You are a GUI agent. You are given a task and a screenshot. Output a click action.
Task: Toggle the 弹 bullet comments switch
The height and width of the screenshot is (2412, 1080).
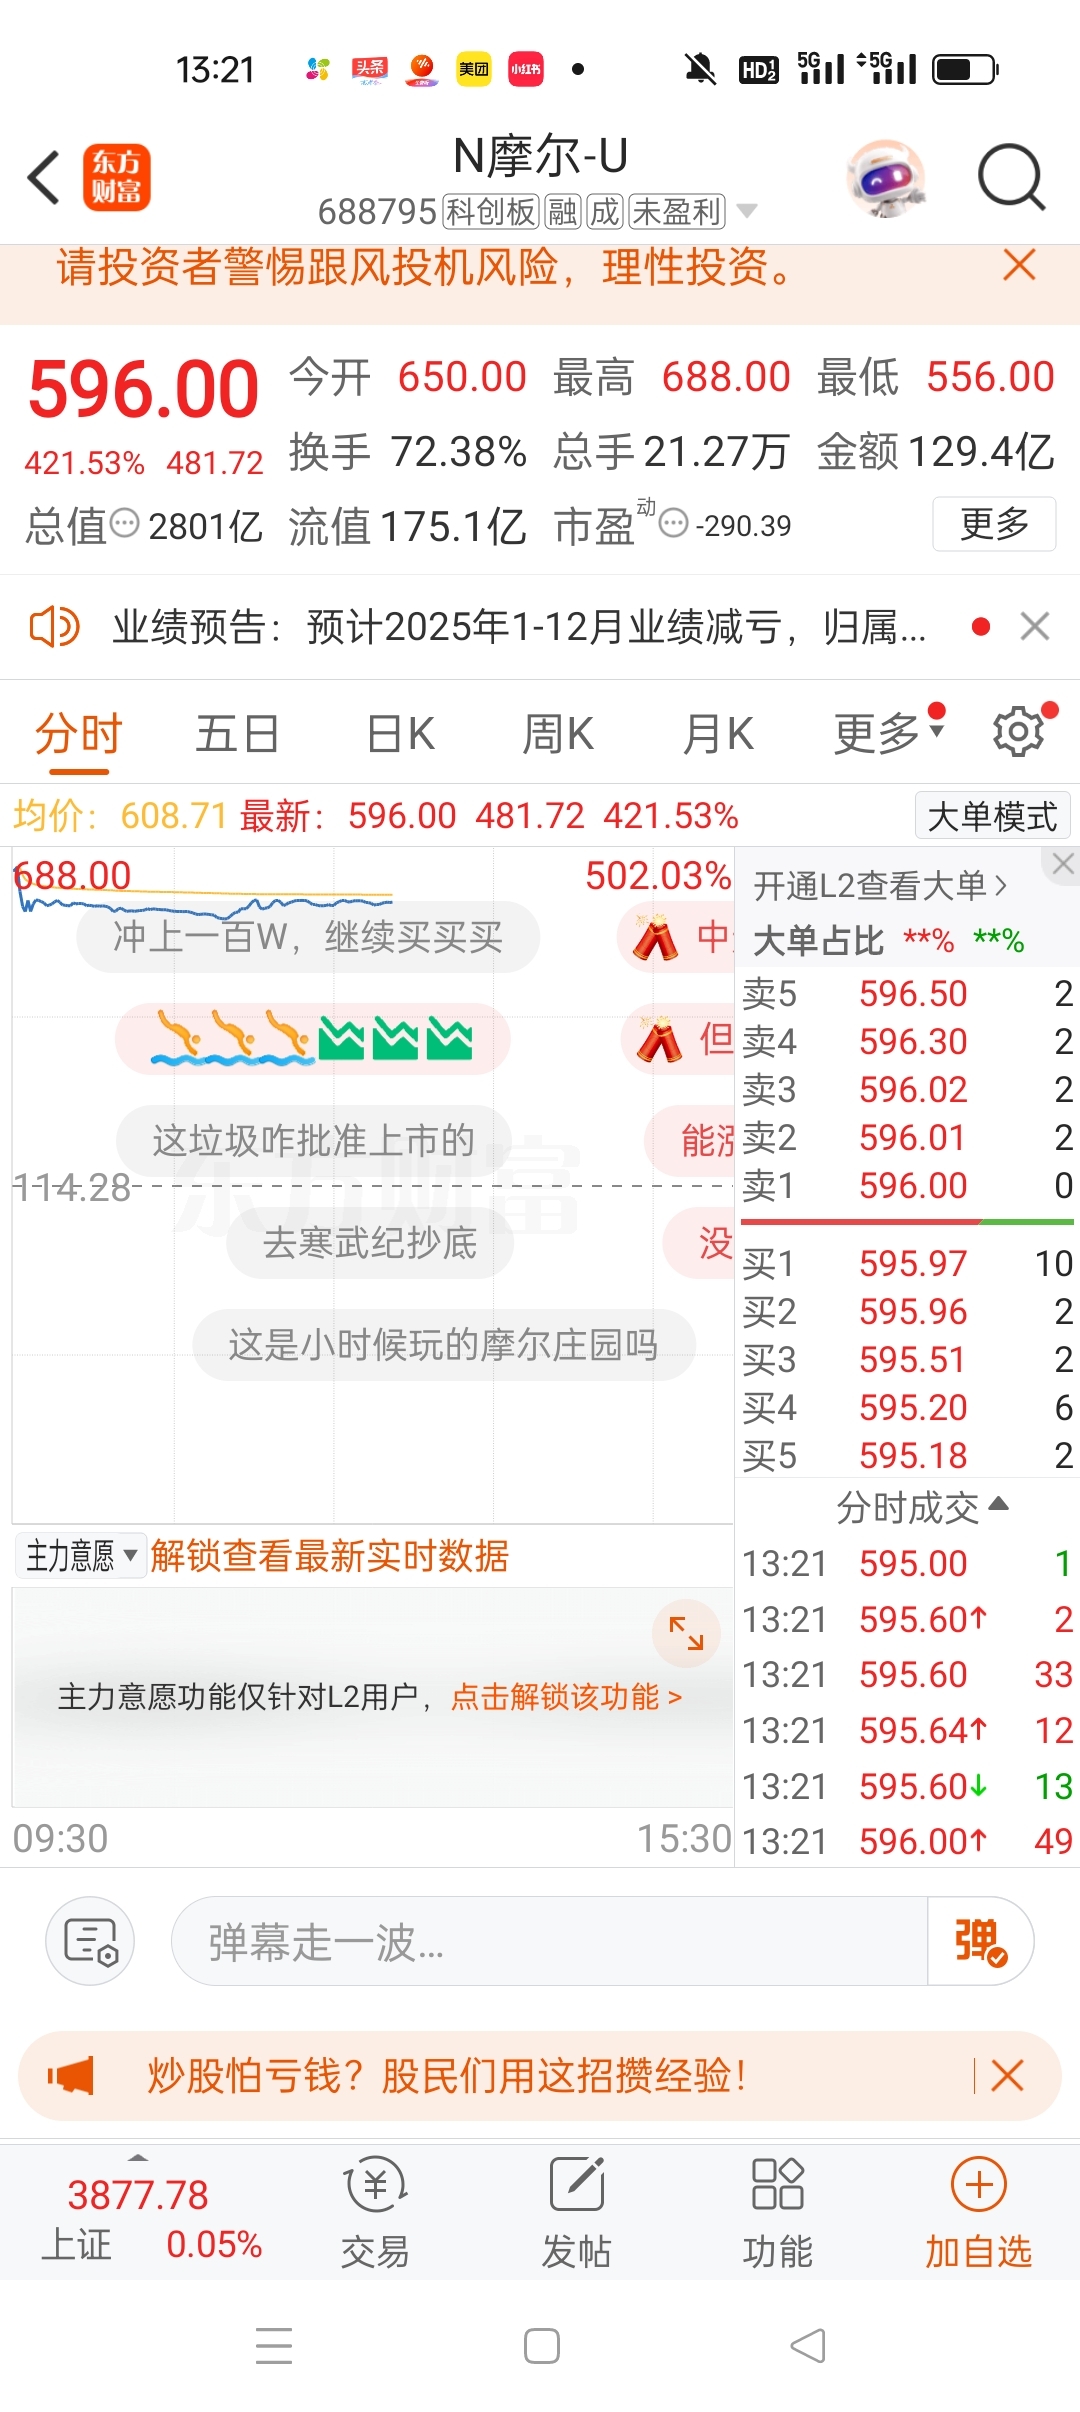tap(980, 1941)
